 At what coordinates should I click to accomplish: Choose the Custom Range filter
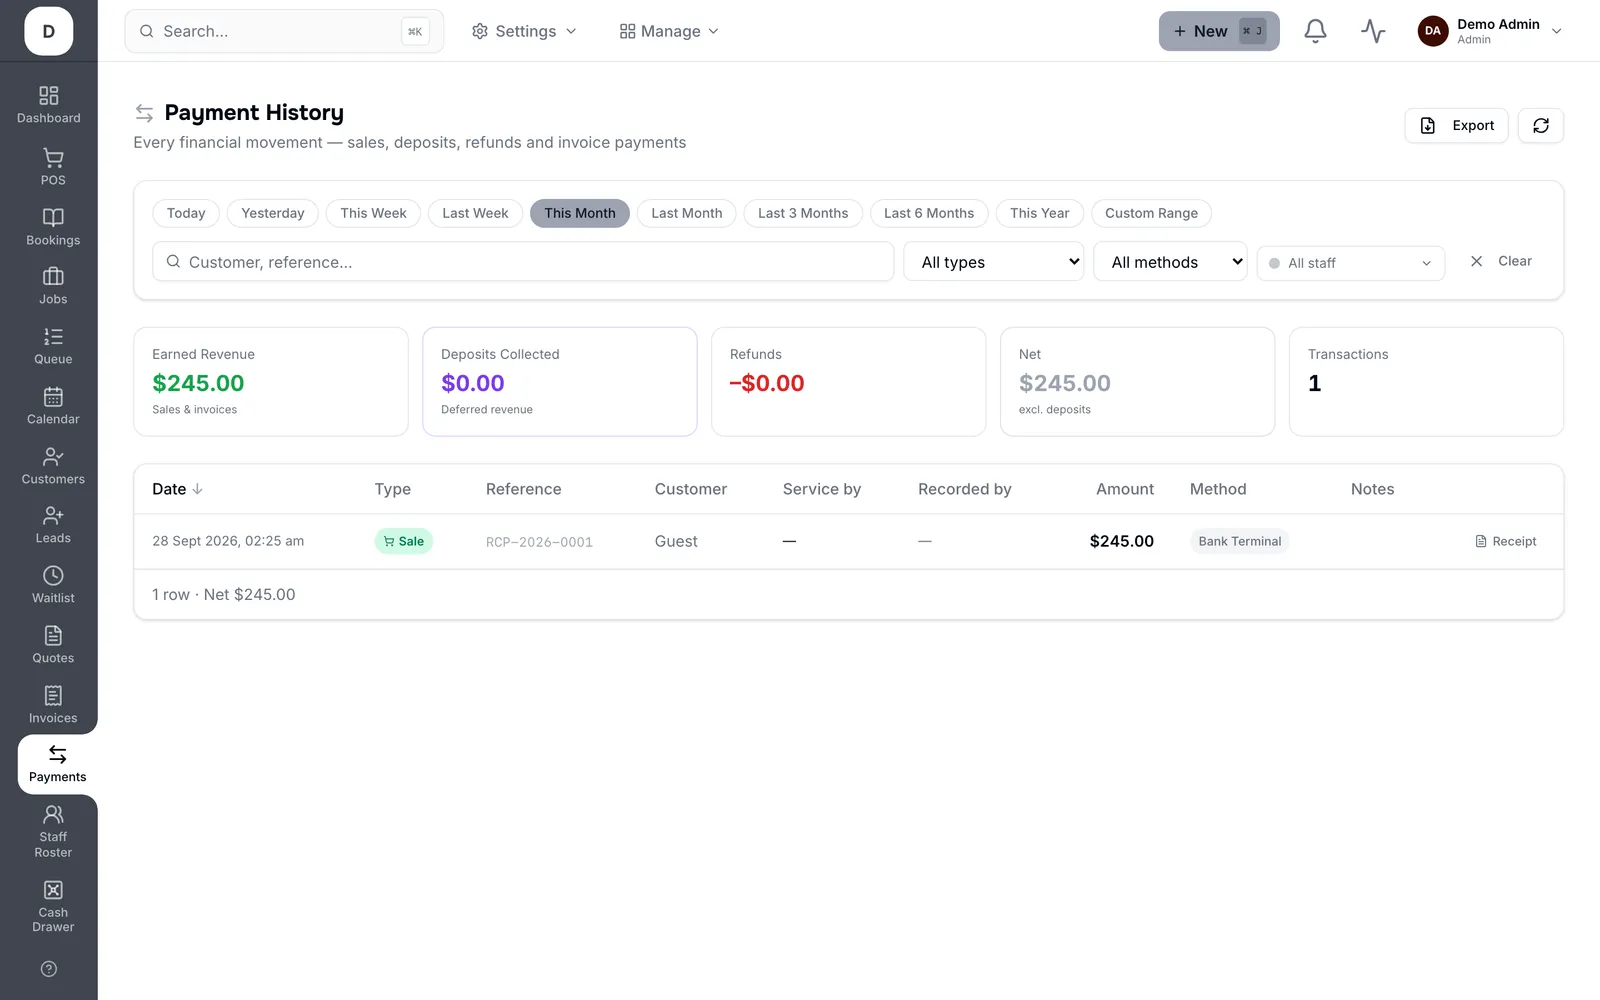(x=1151, y=213)
